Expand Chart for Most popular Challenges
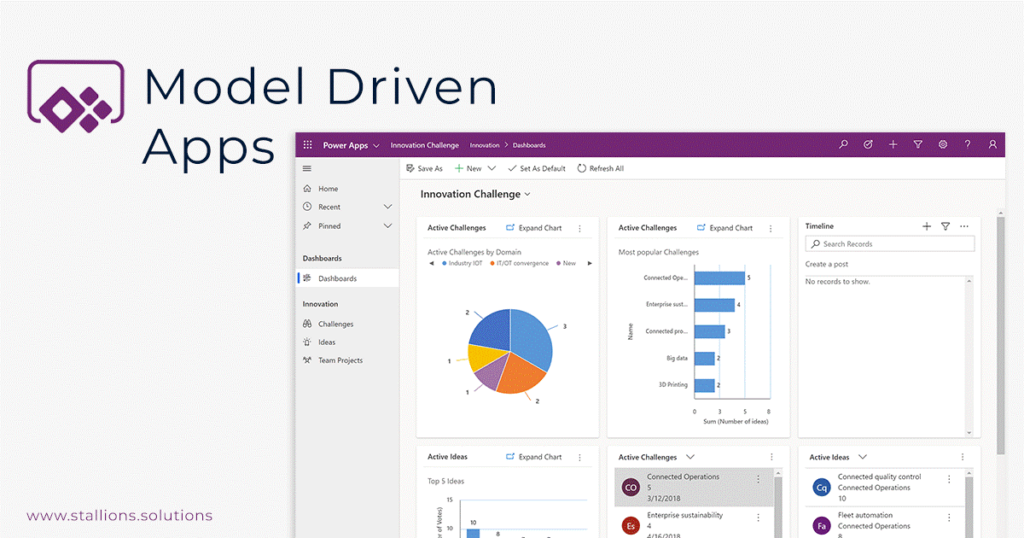The image size is (1024, 538). (724, 228)
